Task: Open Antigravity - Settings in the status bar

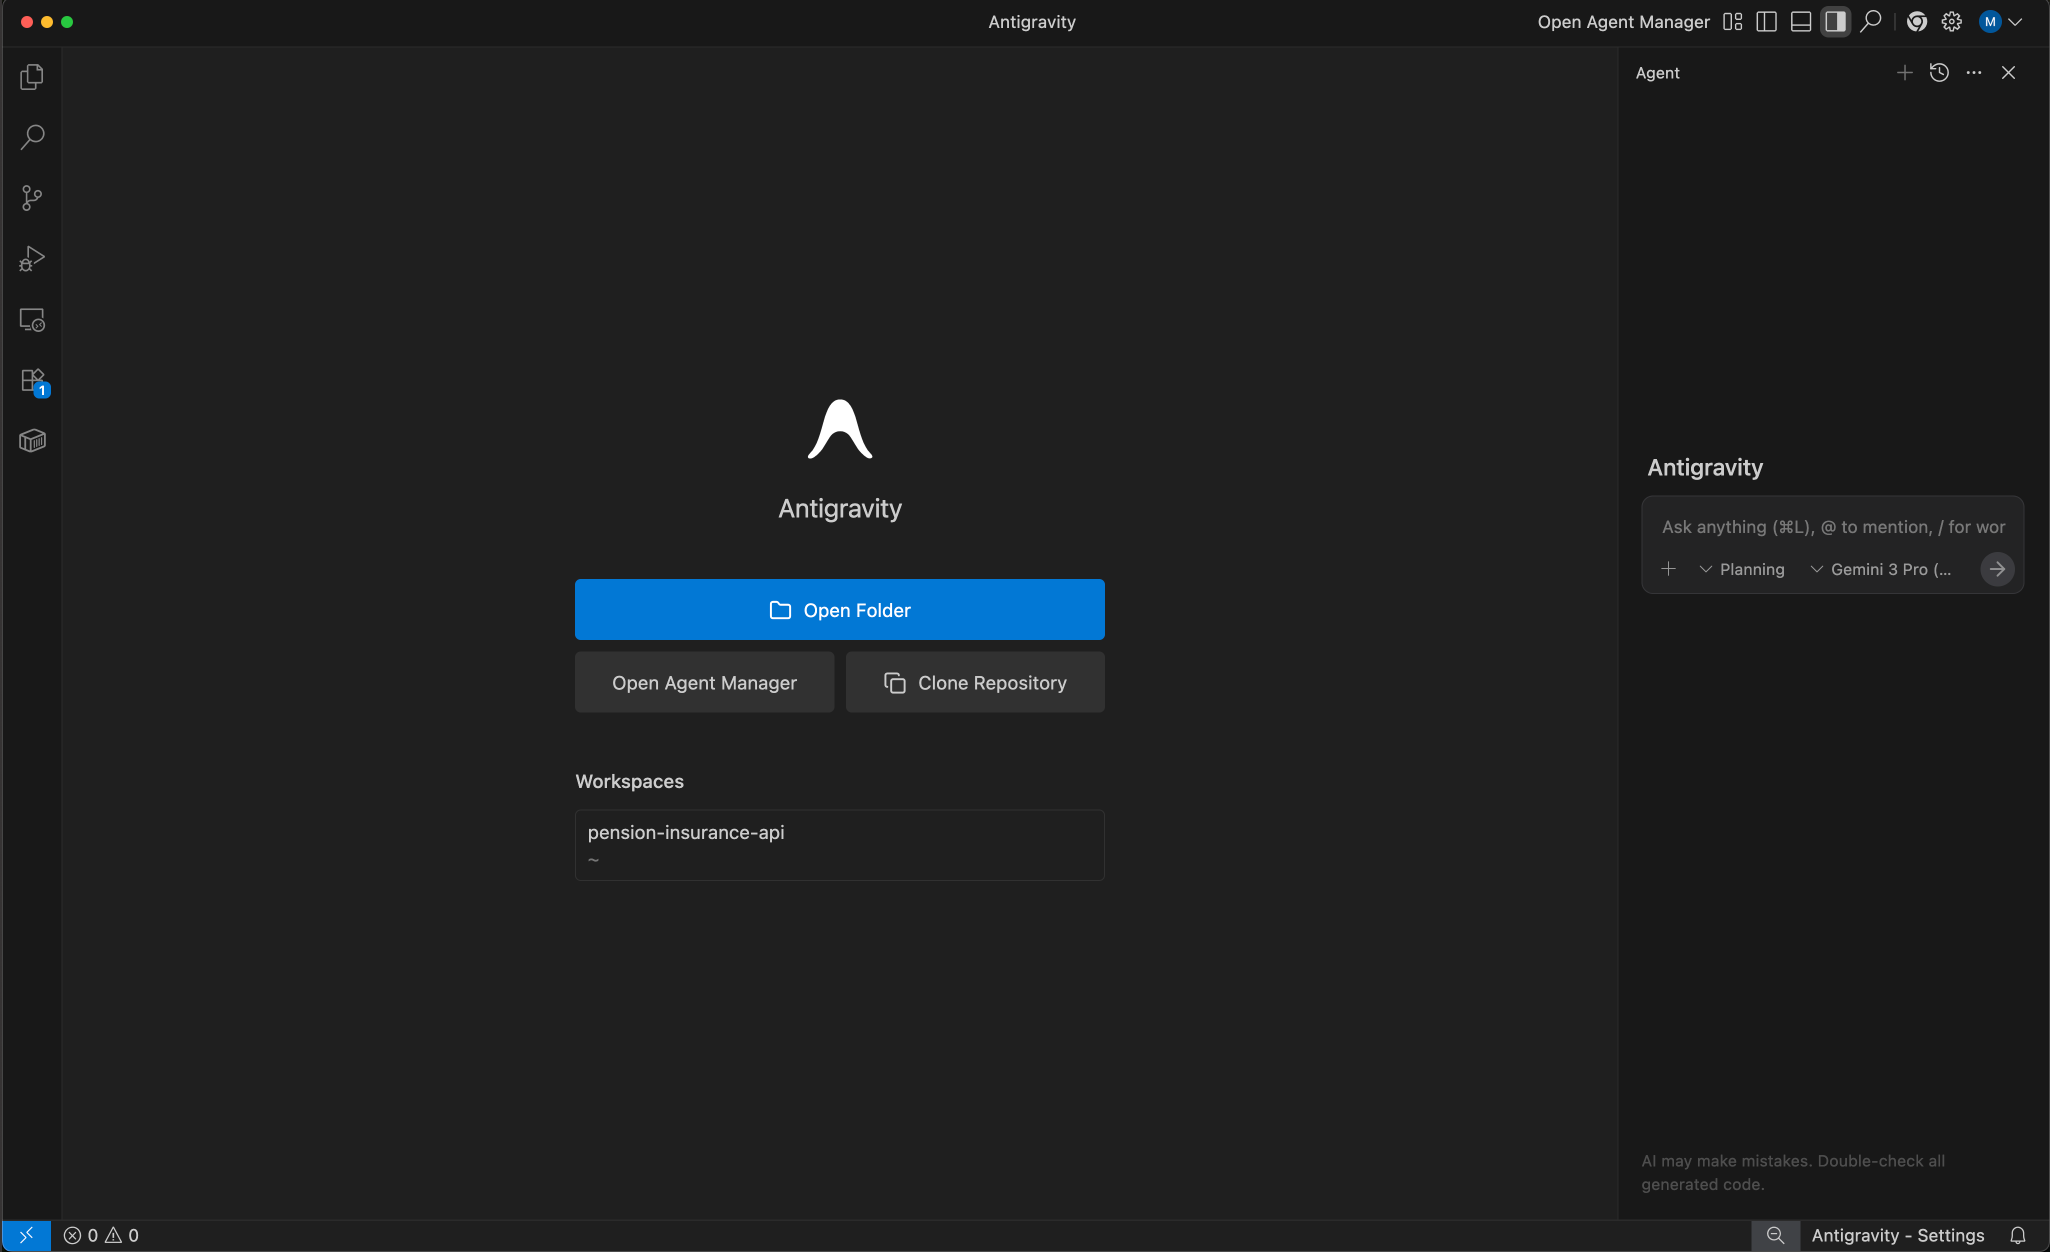Action: coord(1897,1235)
